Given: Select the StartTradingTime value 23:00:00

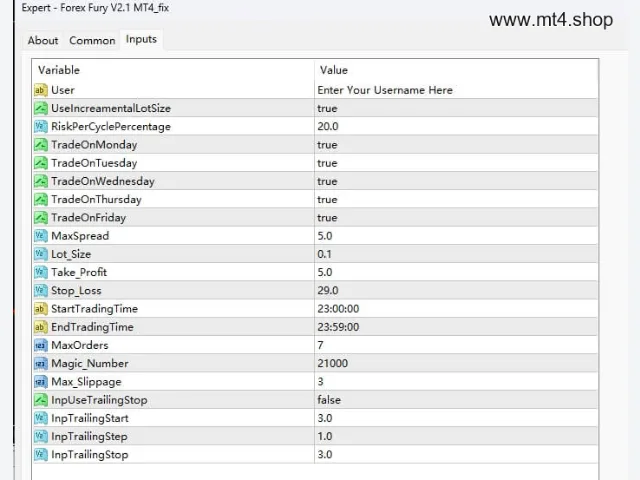Looking at the screenshot, I should [338, 309].
